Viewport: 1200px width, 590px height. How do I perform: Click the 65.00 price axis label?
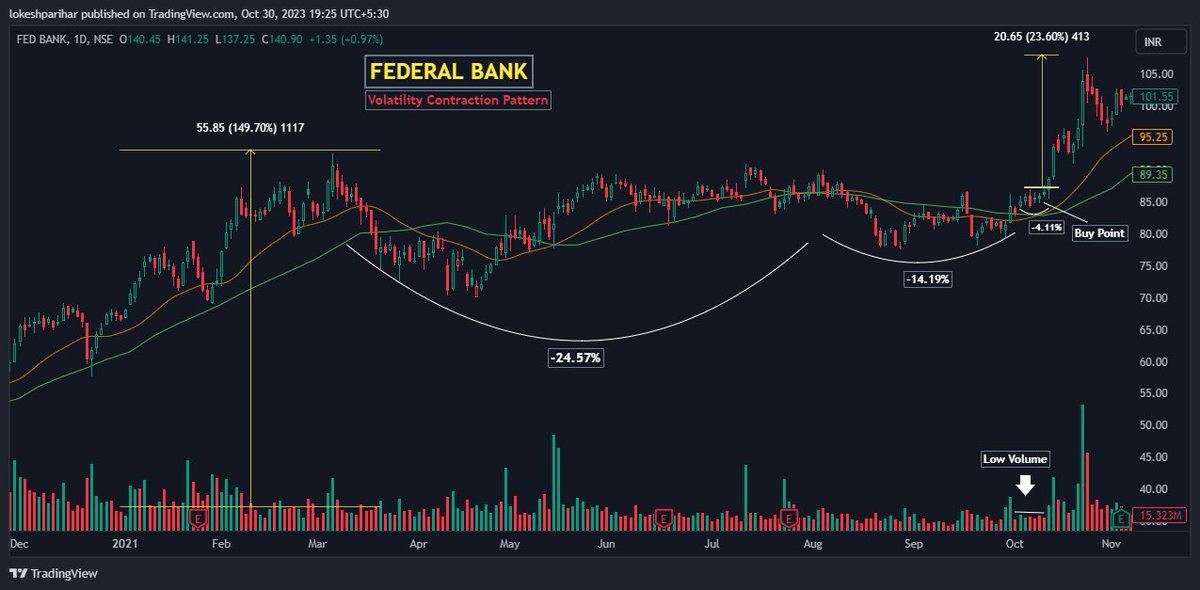pyautogui.click(x=1154, y=329)
